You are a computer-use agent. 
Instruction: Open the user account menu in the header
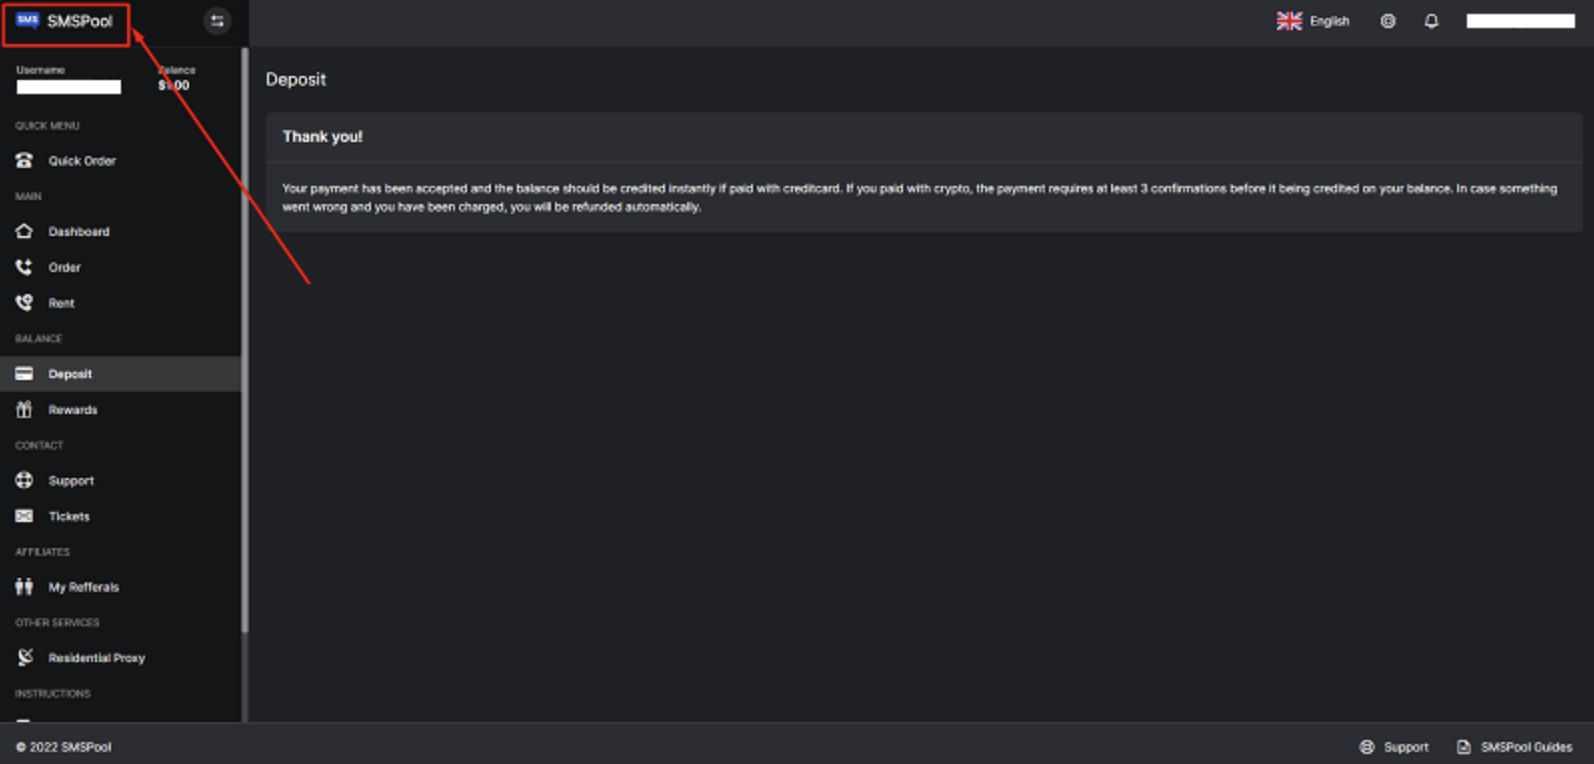tap(1520, 21)
